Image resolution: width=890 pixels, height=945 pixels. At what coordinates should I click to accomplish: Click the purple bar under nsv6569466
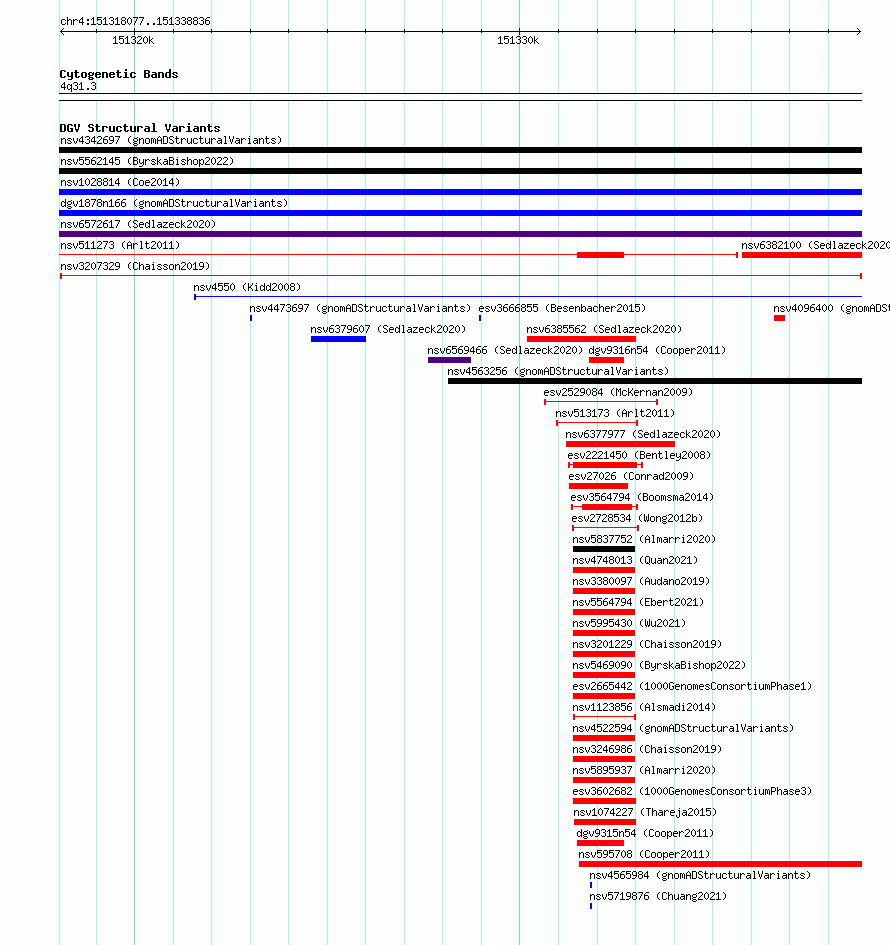tap(450, 360)
